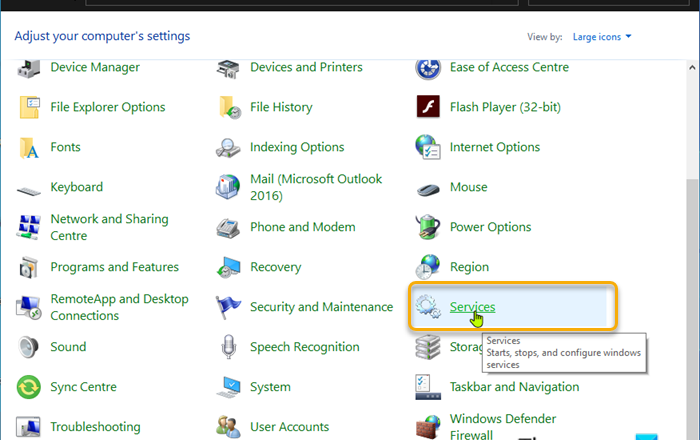Open the Sync Centre green icon
700x440 pixels.
click(x=29, y=387)
